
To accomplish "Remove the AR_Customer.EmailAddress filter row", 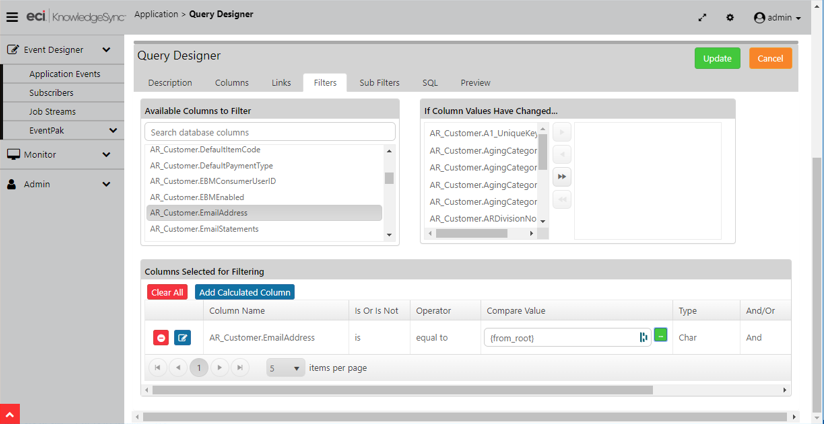I will tap(161, 338).
